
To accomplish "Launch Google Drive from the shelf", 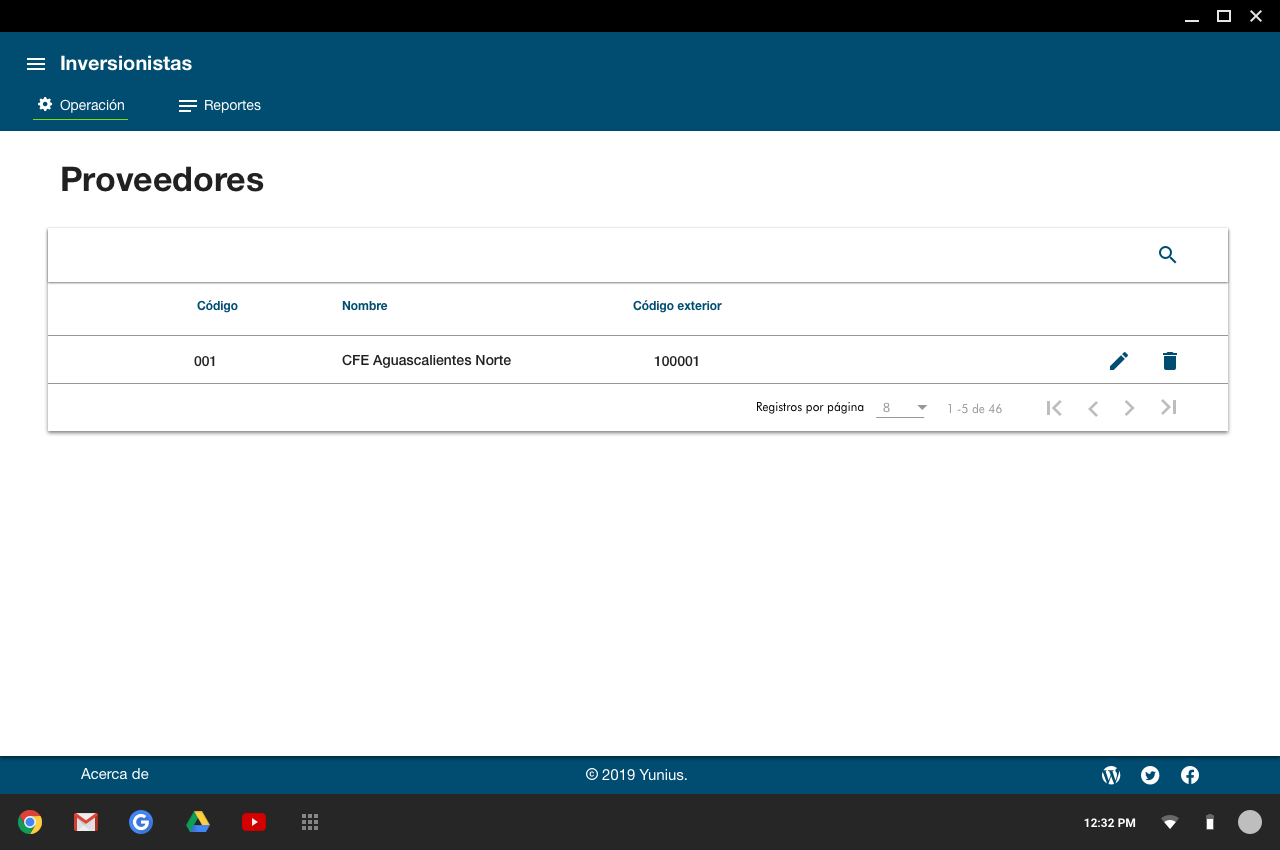I will 198,822.
